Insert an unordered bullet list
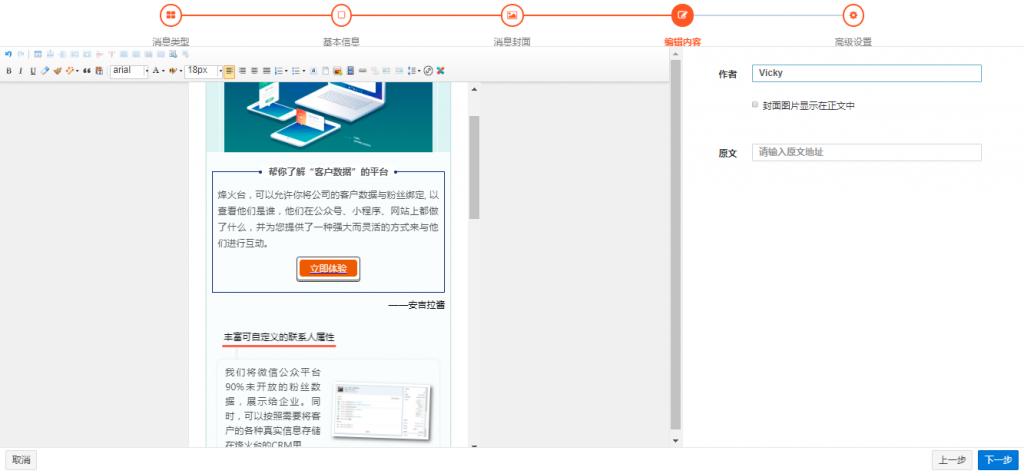The width and height of the screenshot is (1024, 474). 296,71
